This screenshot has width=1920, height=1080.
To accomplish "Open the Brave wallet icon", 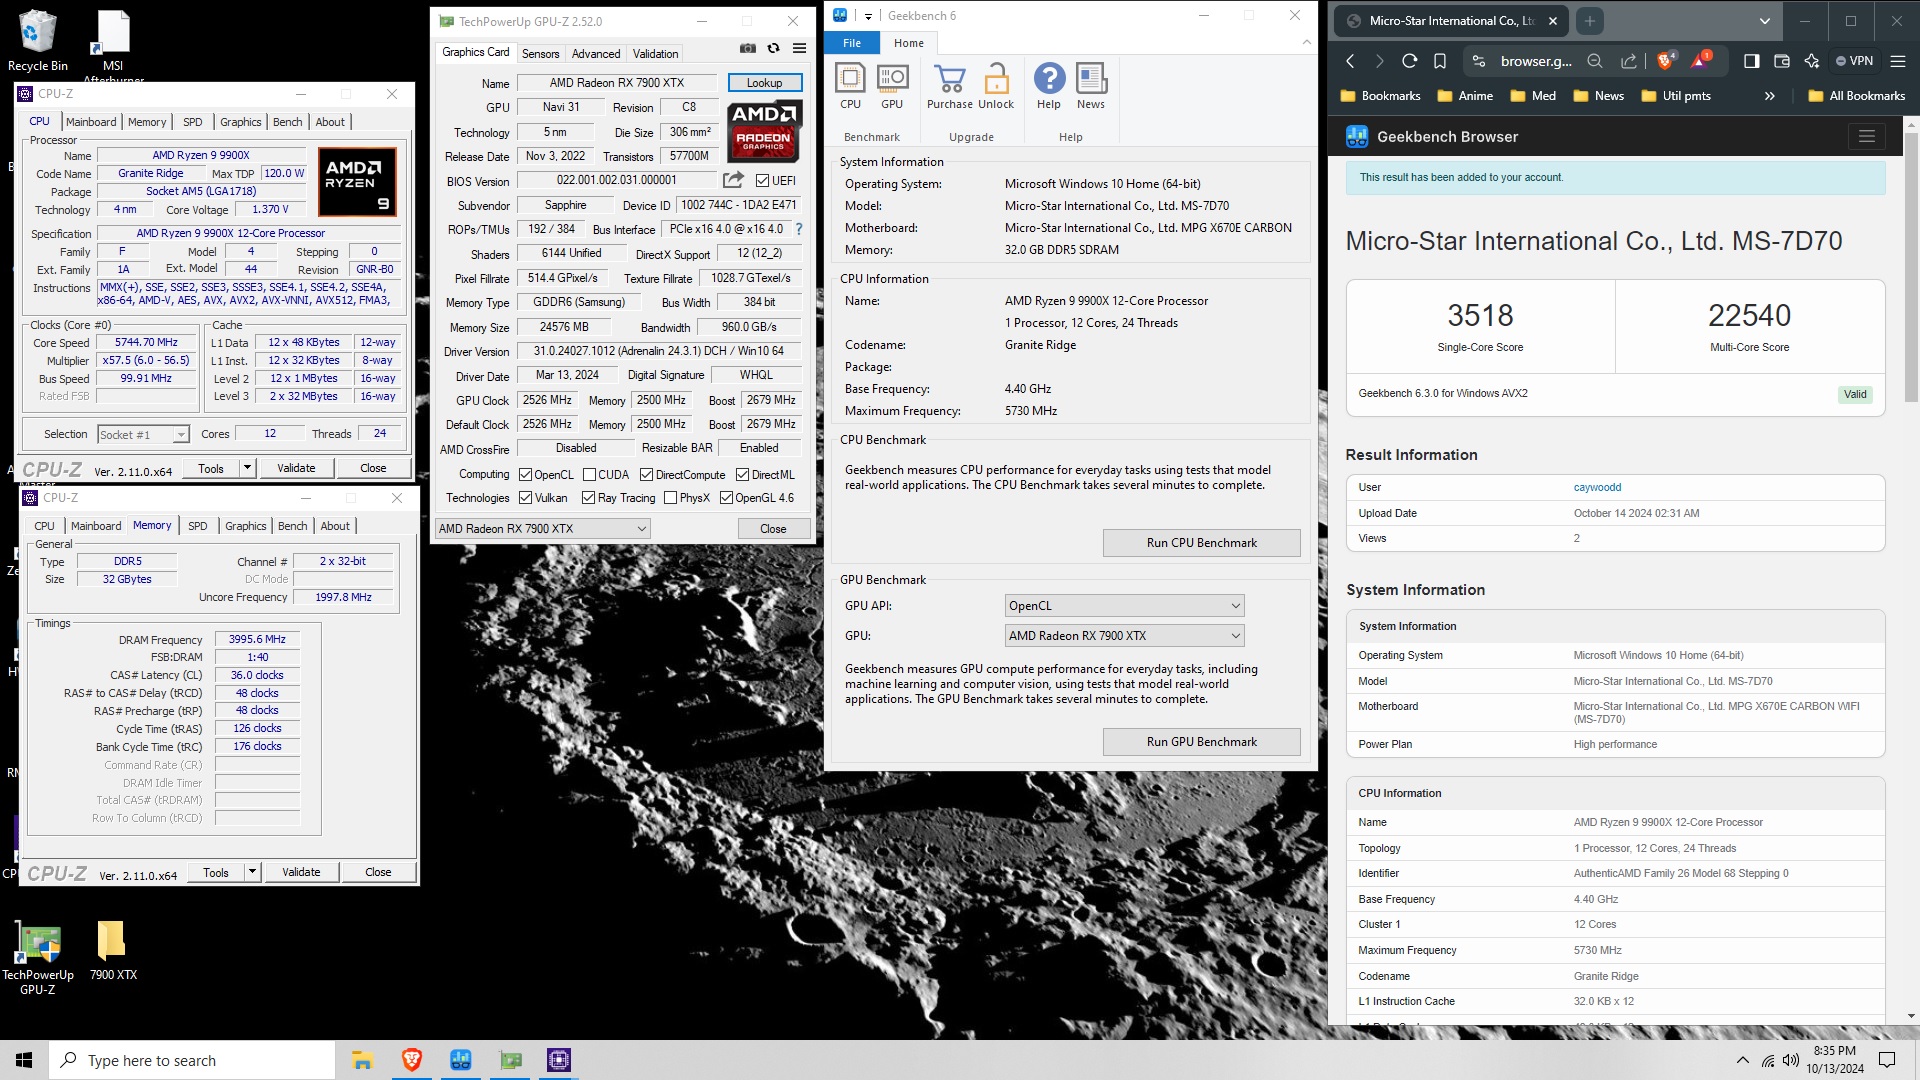I will pos(1781,61).
